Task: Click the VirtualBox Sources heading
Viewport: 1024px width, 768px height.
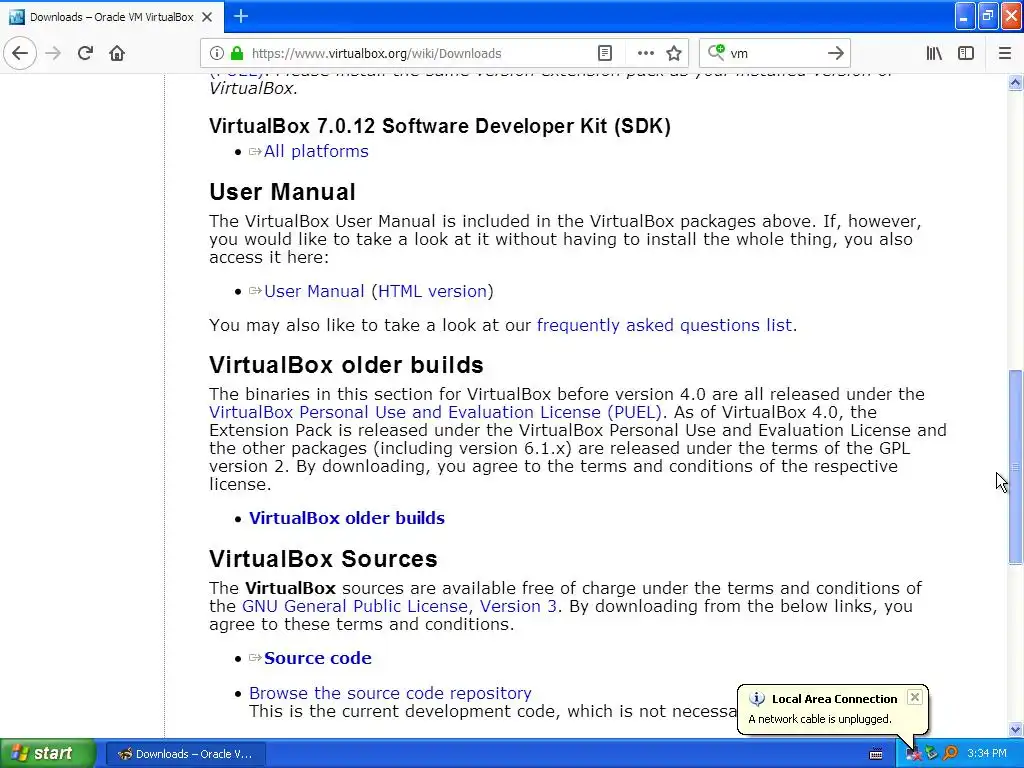Action: pyautogui.click(x=323, y=559)
